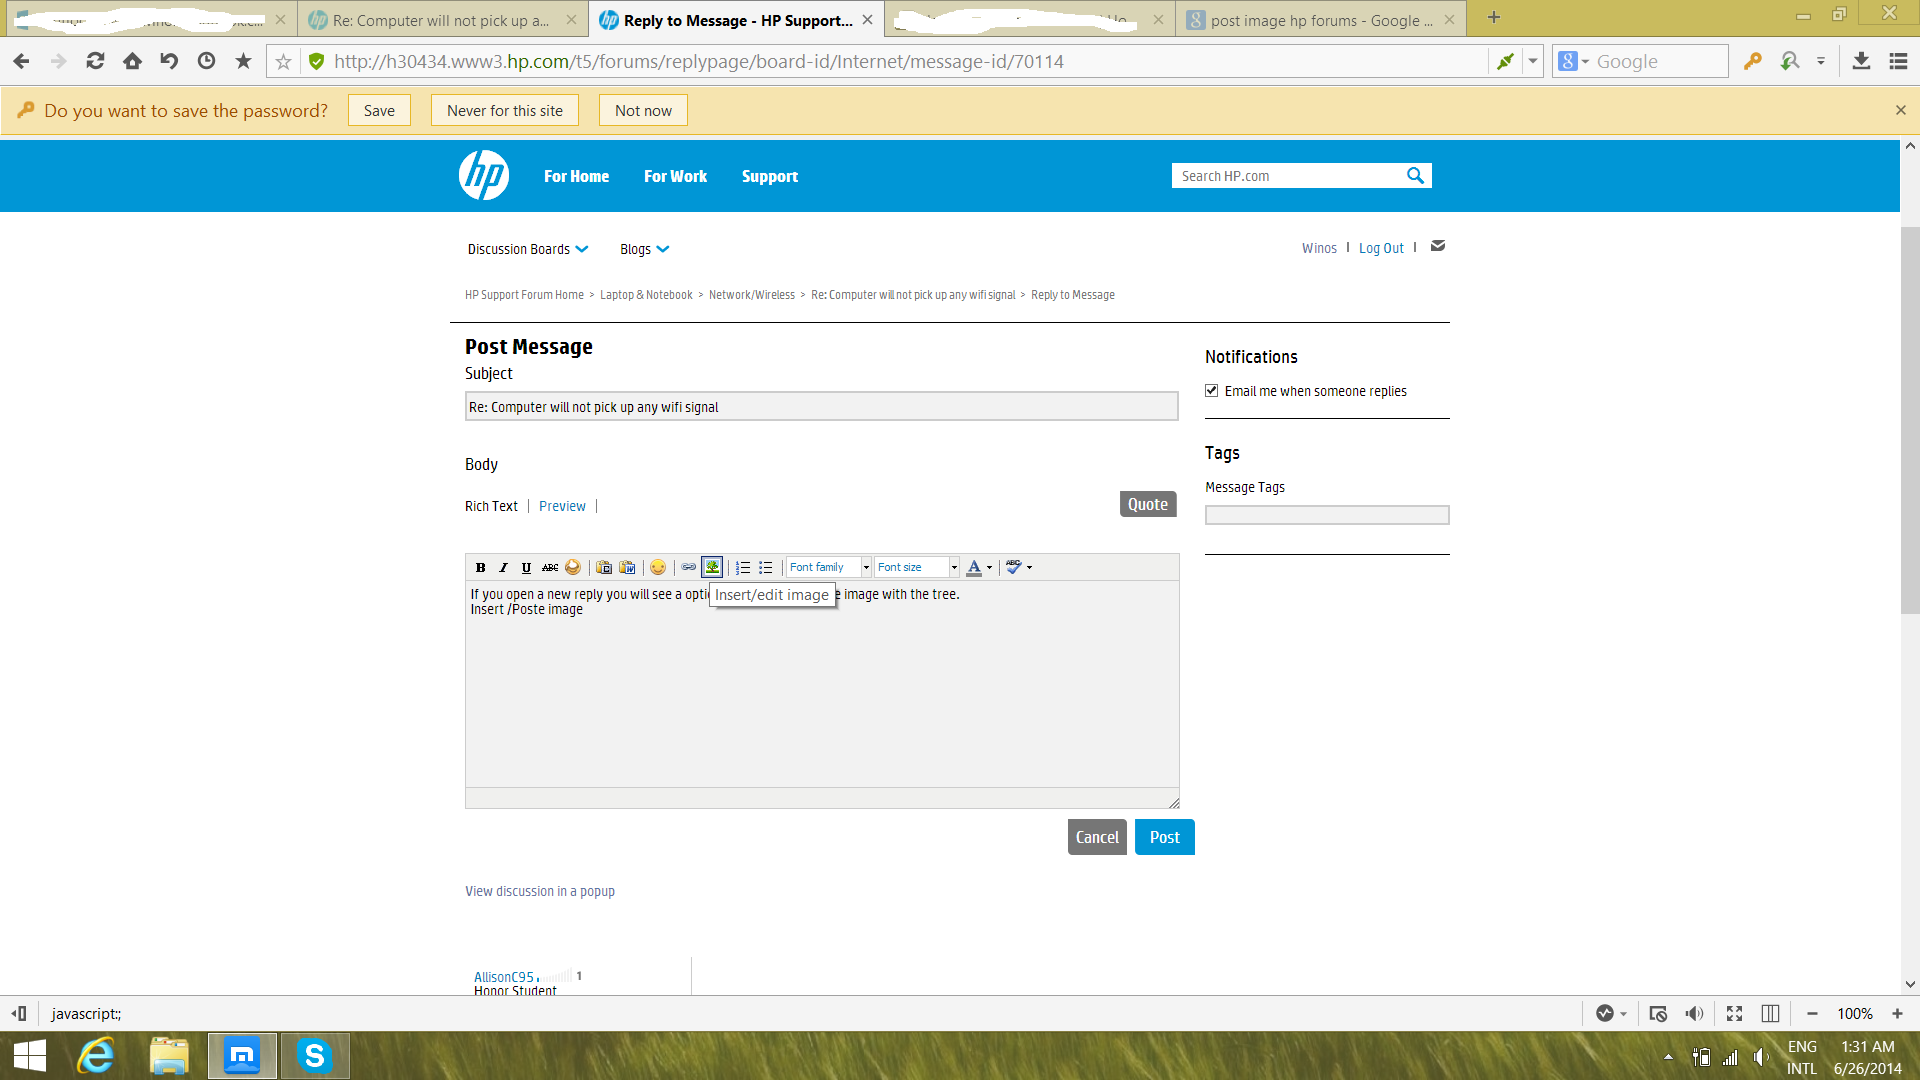Expand the Discussion Boards menu
The width and height of the screenshot is (1920, 1080).
pyautogui.click(x=527, y=249)
